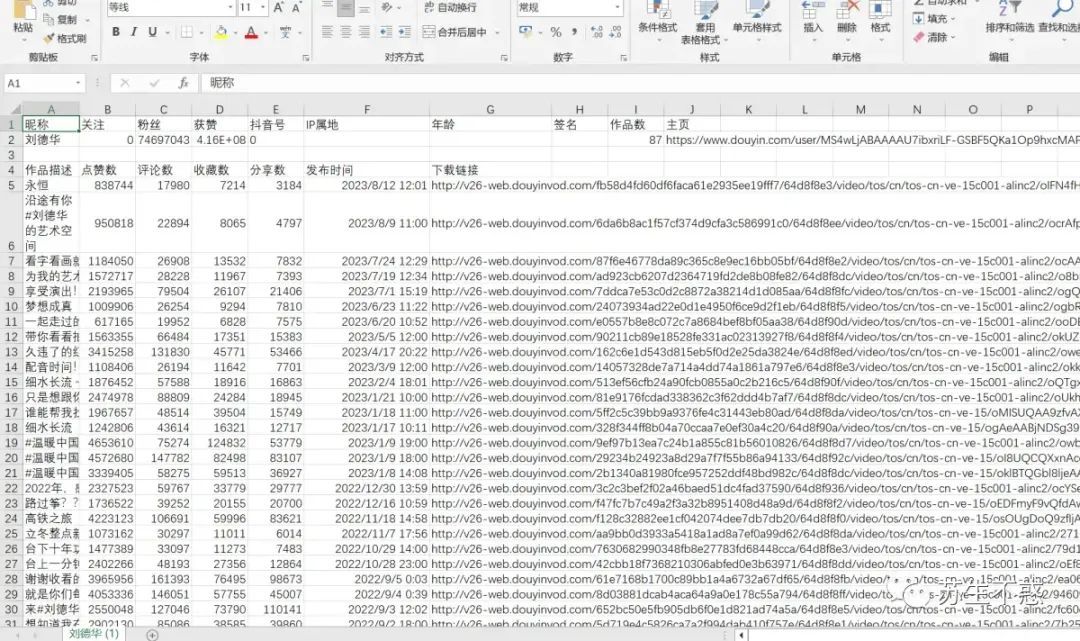Click the Copy (复制) button
Image resolution: width=1080 pixels, height=641 pixels.
point(60,19)
